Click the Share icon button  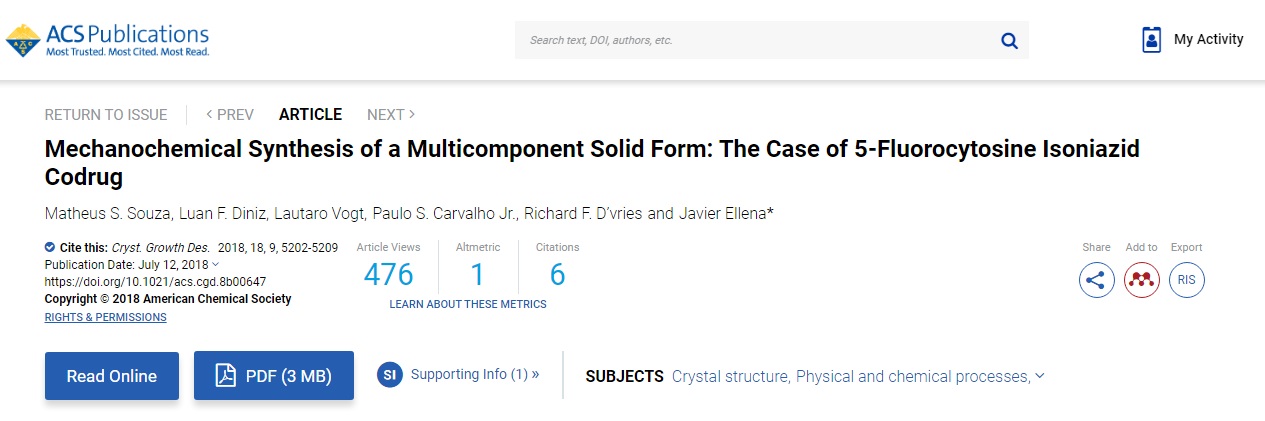tap(1096, 280)
